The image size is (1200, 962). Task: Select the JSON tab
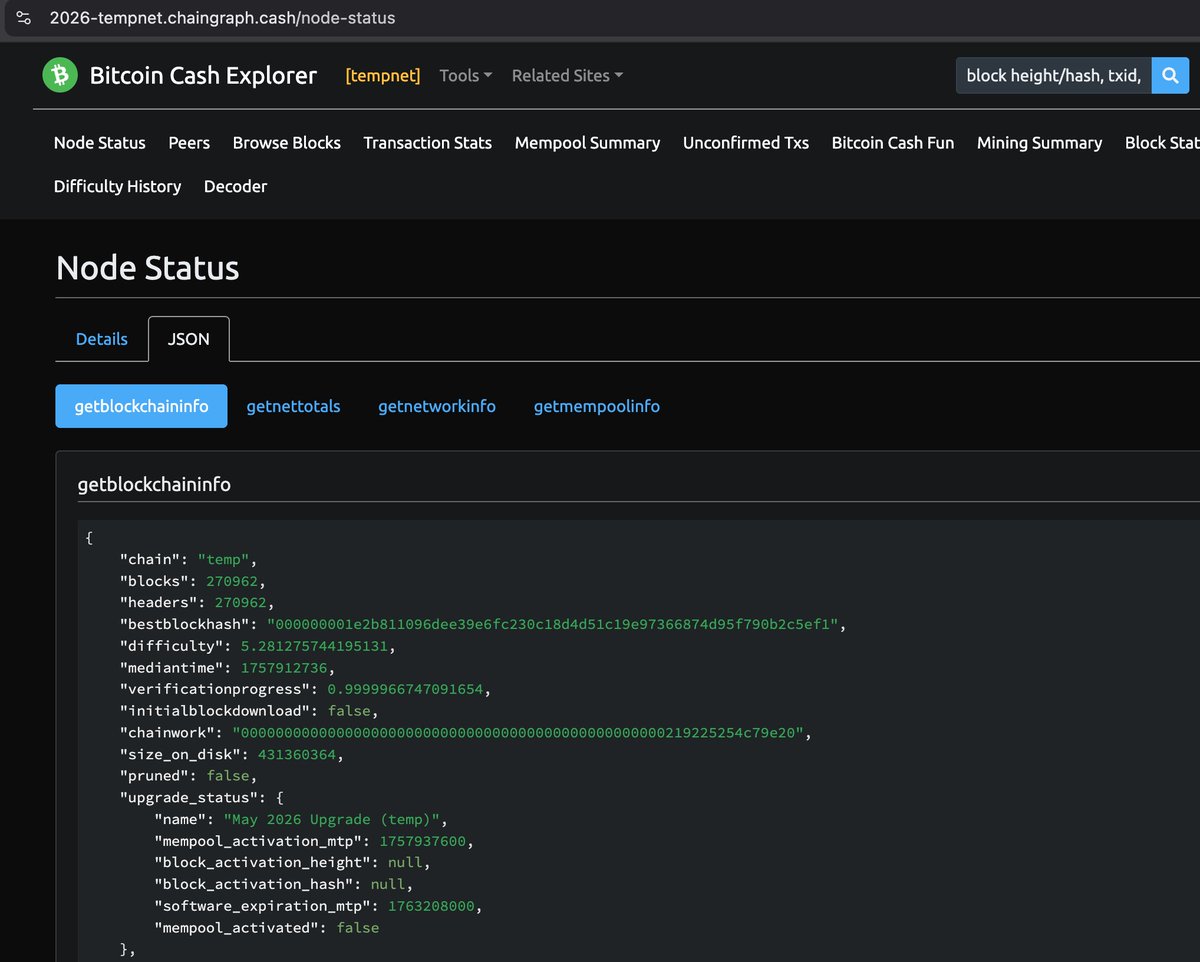coord(189,339)
